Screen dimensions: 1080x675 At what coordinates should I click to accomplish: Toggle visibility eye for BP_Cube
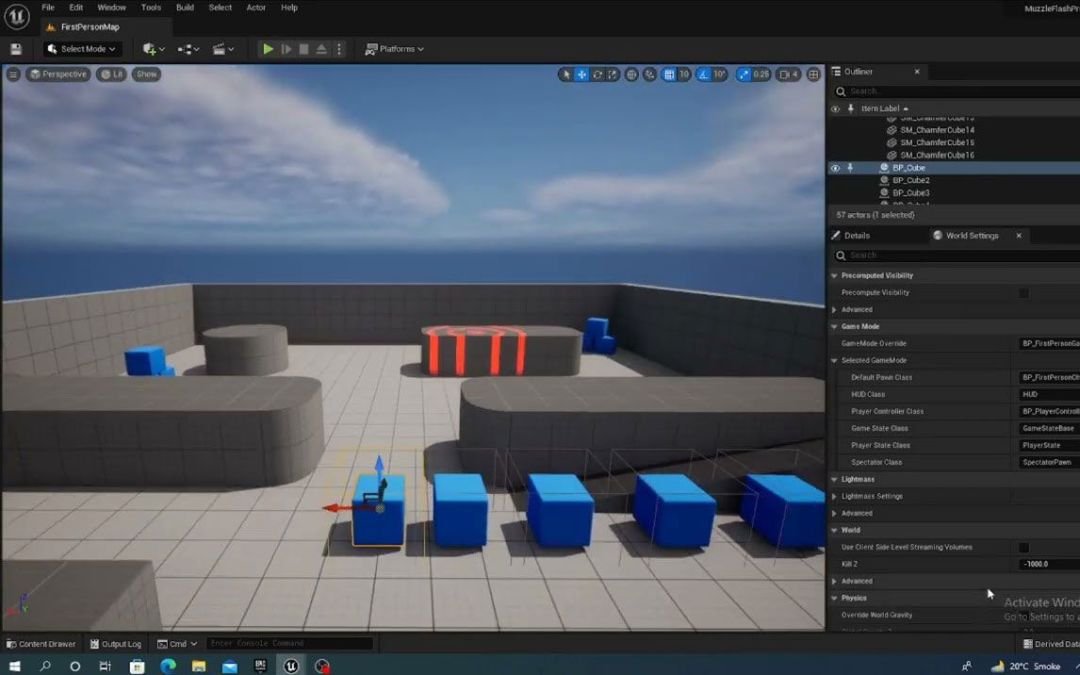[835, 168]
